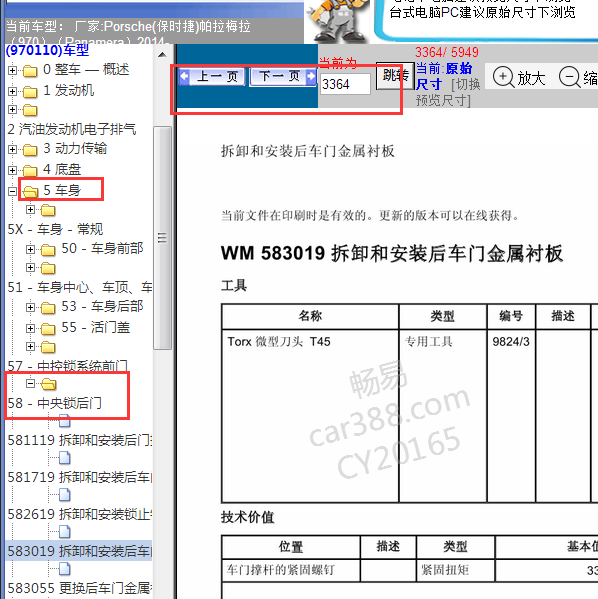Viewport: 598px width, 599px height.
Task: Click folder icon above 57 中控锁系统前门
Action: coord(48,347)
